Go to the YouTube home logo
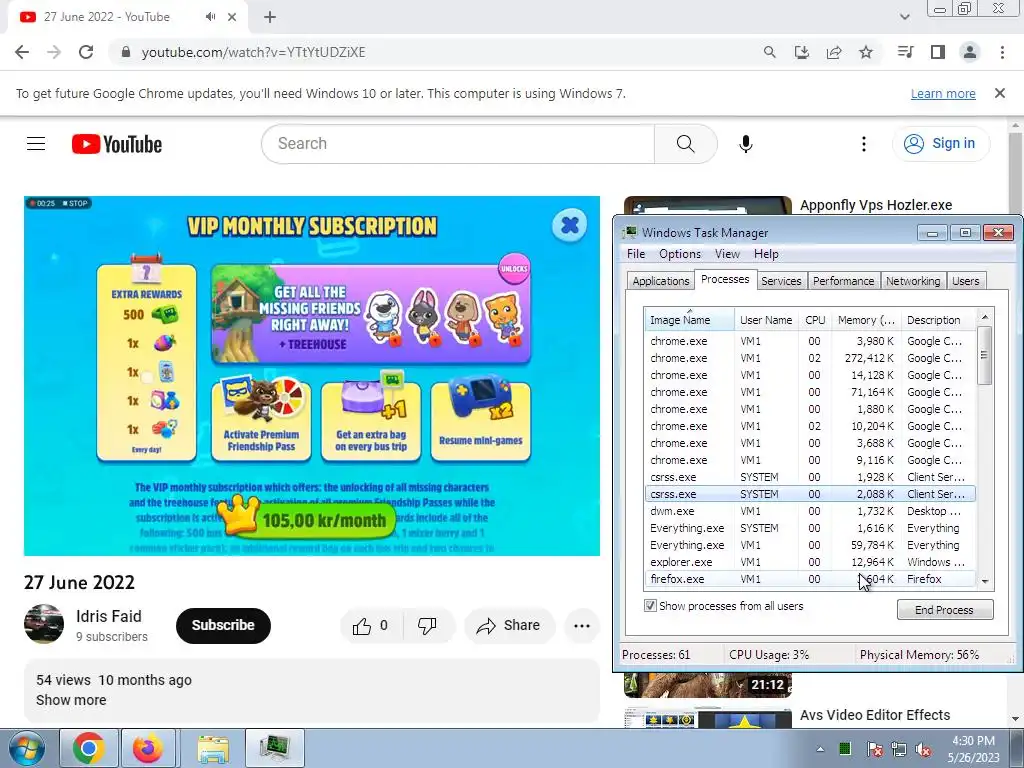1024x768 pixels. (x=117, y=144)
